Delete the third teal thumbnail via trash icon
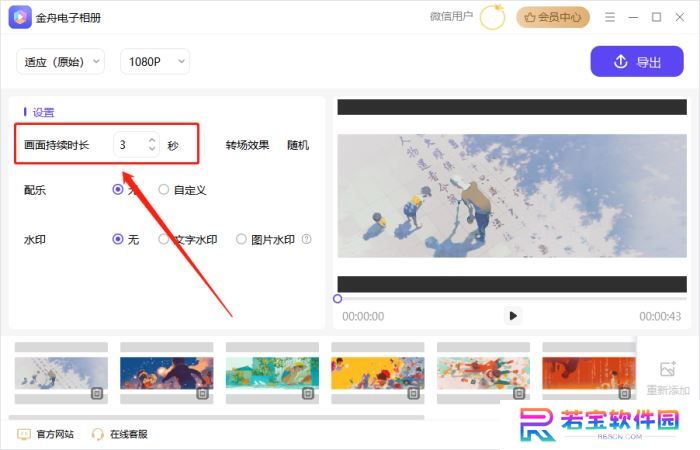This screenshot has width=700, height=450. click(x=308, y=393)
